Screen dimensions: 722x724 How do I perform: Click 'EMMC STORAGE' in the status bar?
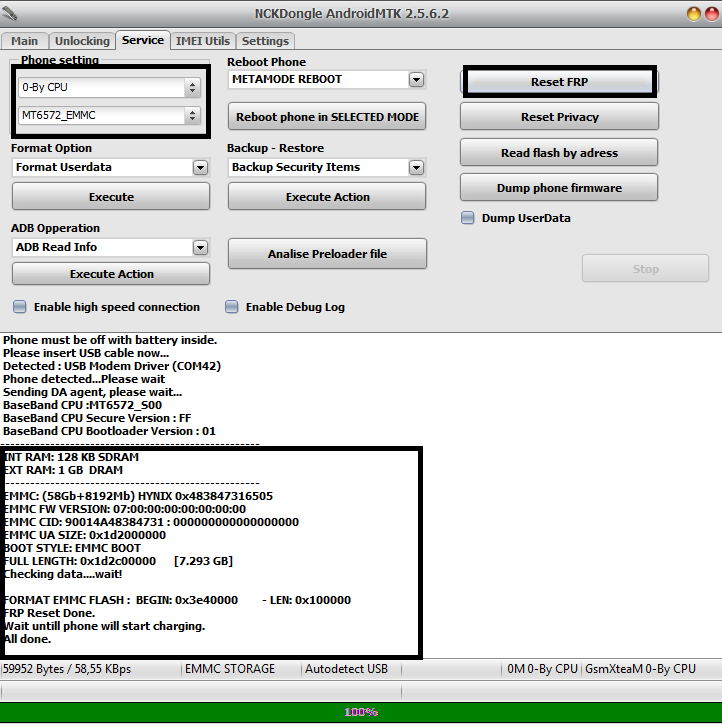pos(230,669)
